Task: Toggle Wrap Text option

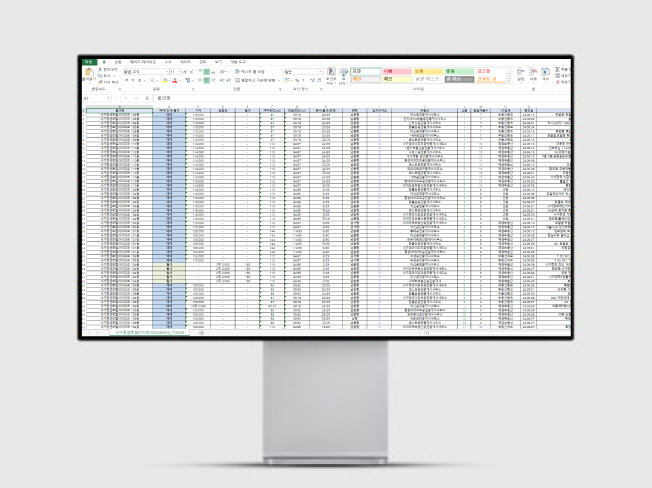Action: point(251,72)
